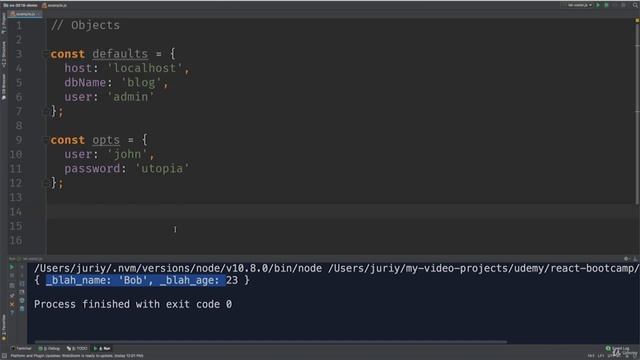Open the Debug tool window

(x=49, y=348)
